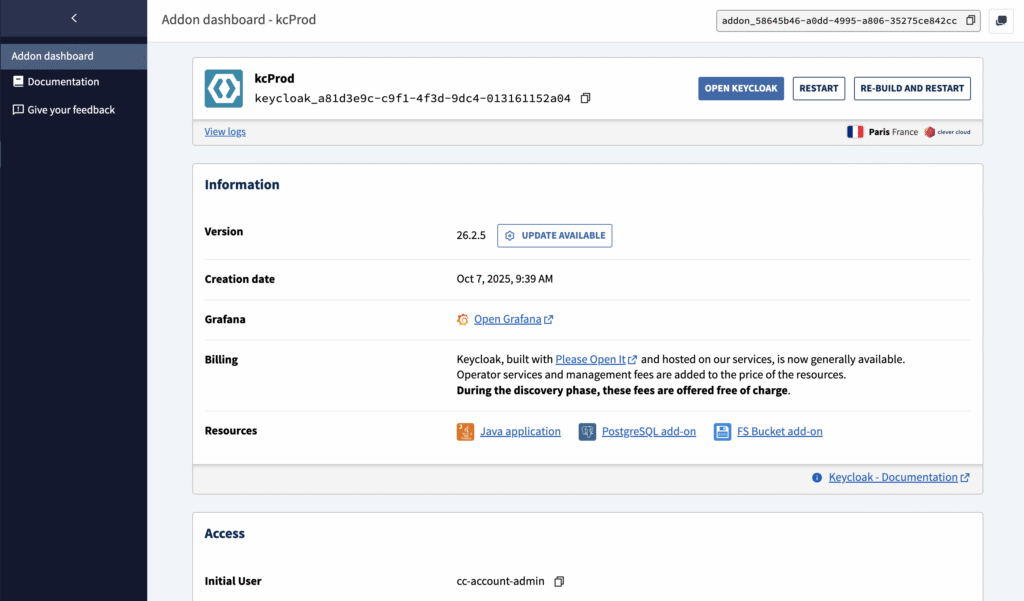Copy the addon ID in the header
Viewport: 1024px width, 601px height.
point(970,21)
